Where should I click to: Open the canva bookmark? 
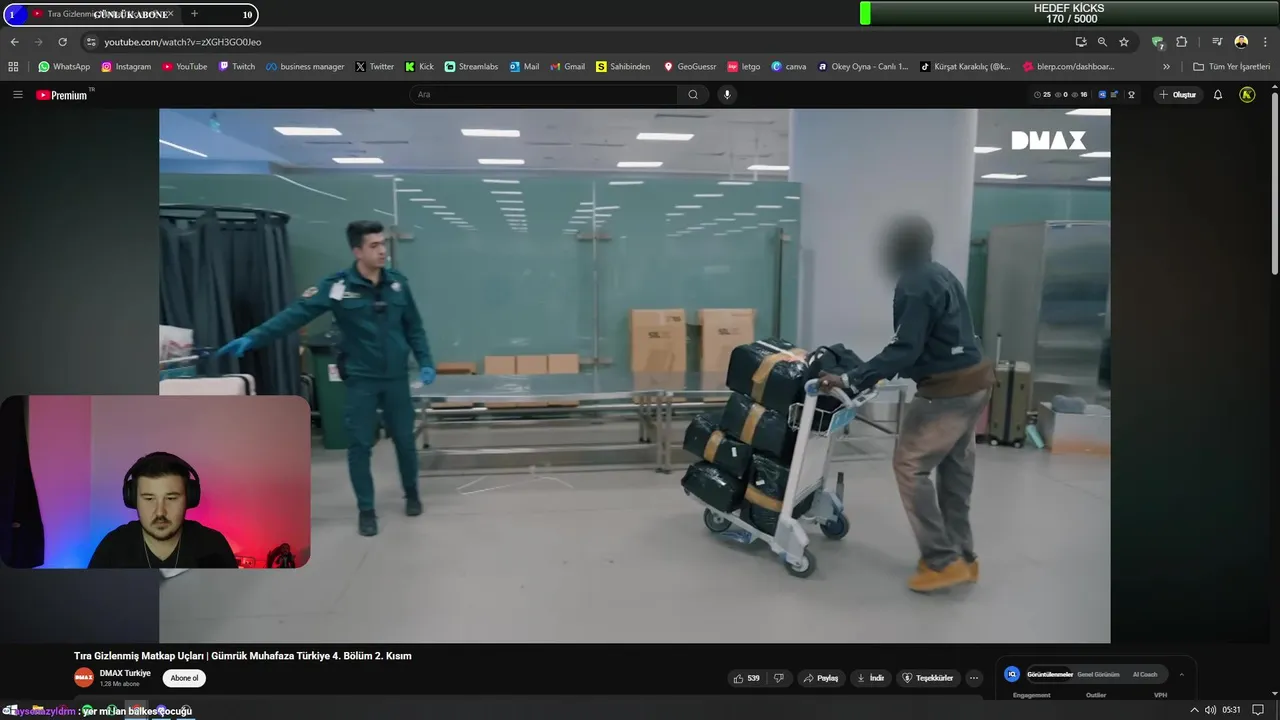(789, 67)
